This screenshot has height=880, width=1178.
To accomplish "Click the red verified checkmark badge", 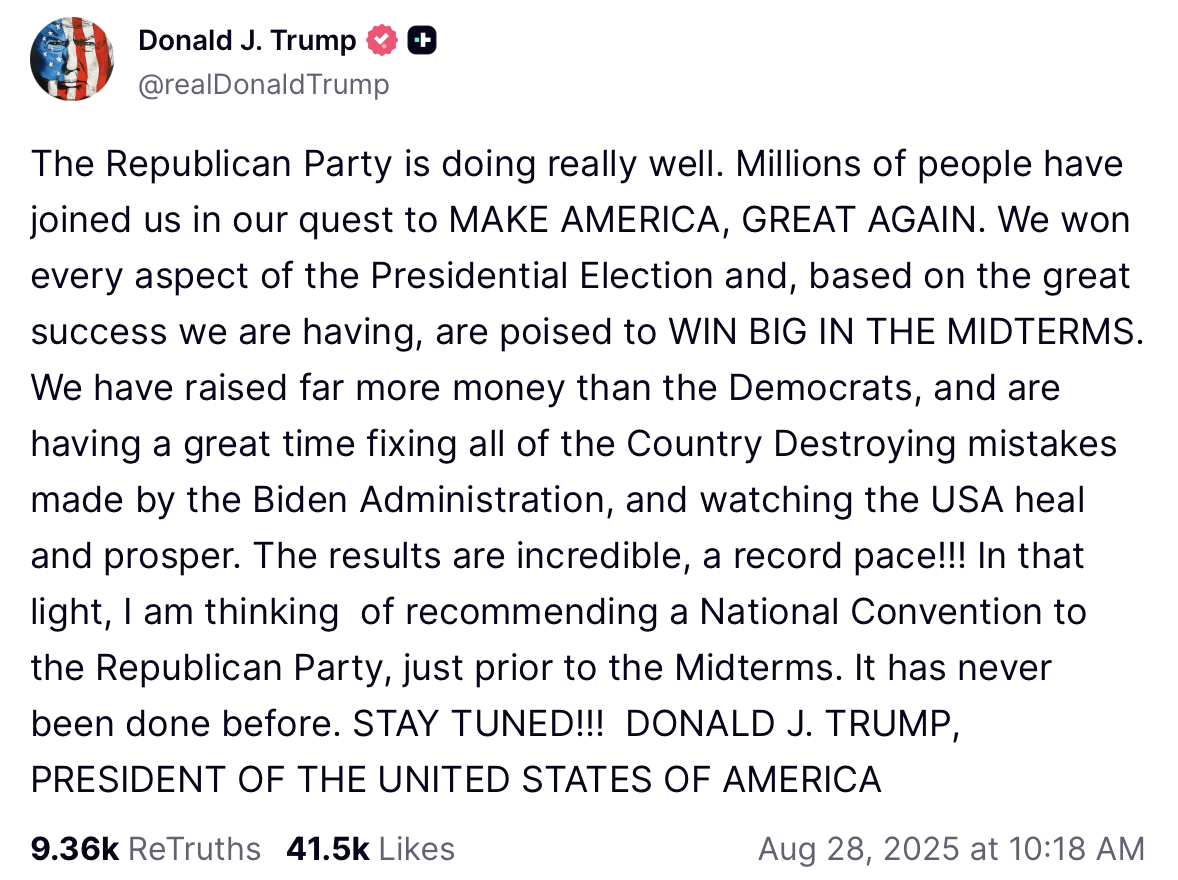I will 382,41.
